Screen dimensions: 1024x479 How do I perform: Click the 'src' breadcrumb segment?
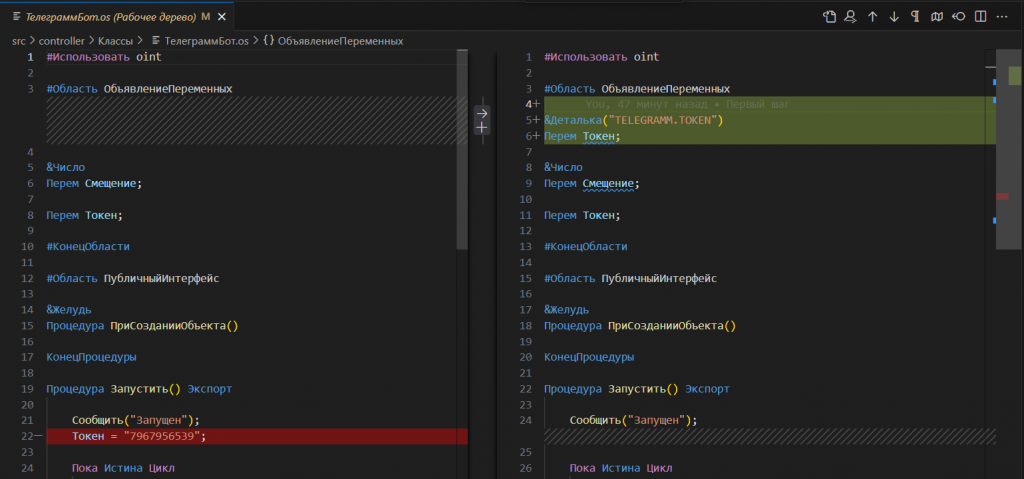click(x=19, y=41)
